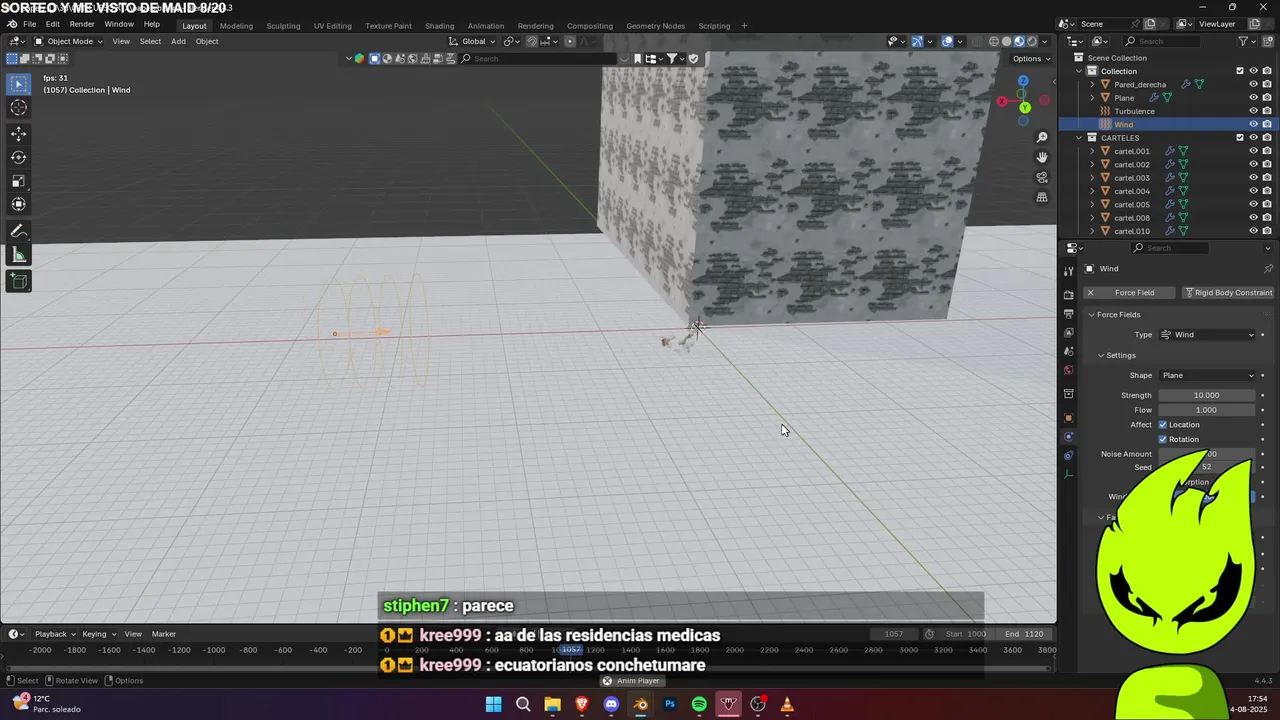Expand cartel.002 tree row
Screen dimensions: 1280x720
(x=1092, y=165)
